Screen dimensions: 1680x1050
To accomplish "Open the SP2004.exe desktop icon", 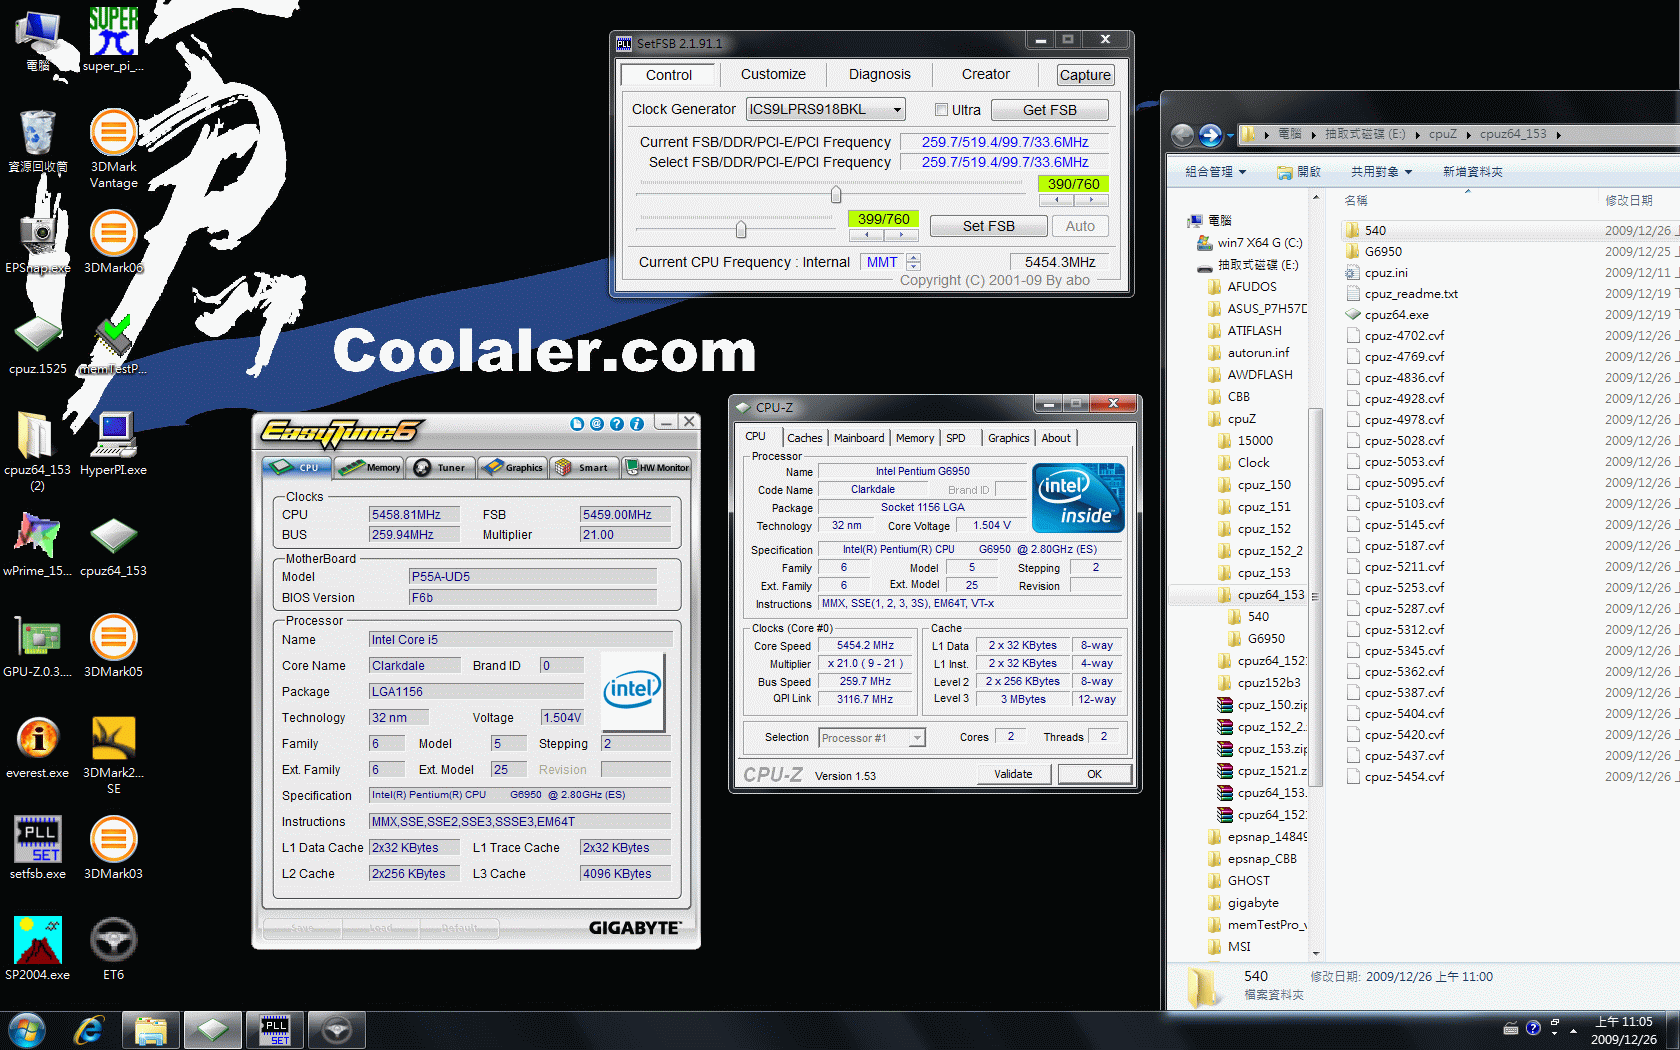I will coord(38,949).
